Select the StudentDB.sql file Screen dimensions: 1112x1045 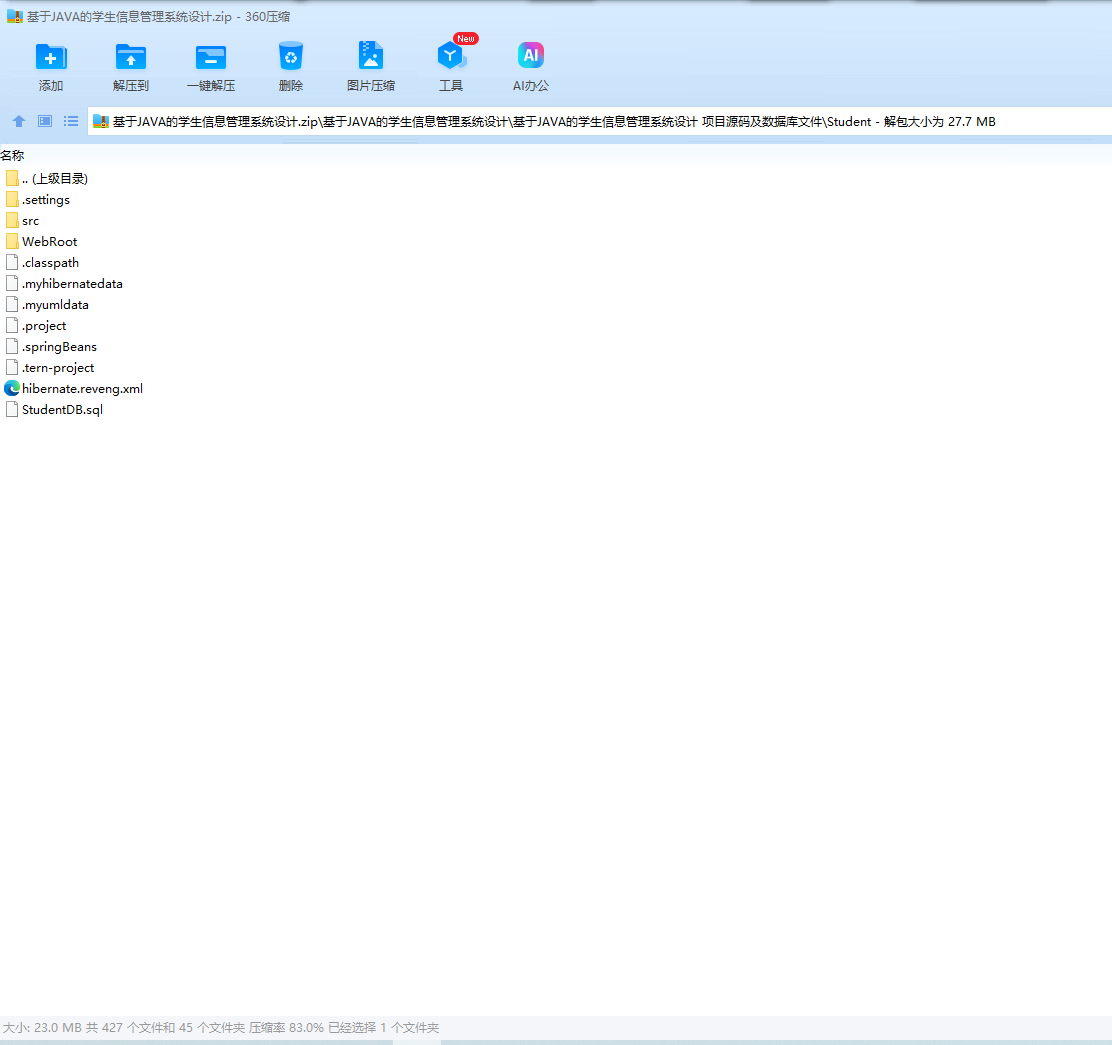tap(62, 410)
